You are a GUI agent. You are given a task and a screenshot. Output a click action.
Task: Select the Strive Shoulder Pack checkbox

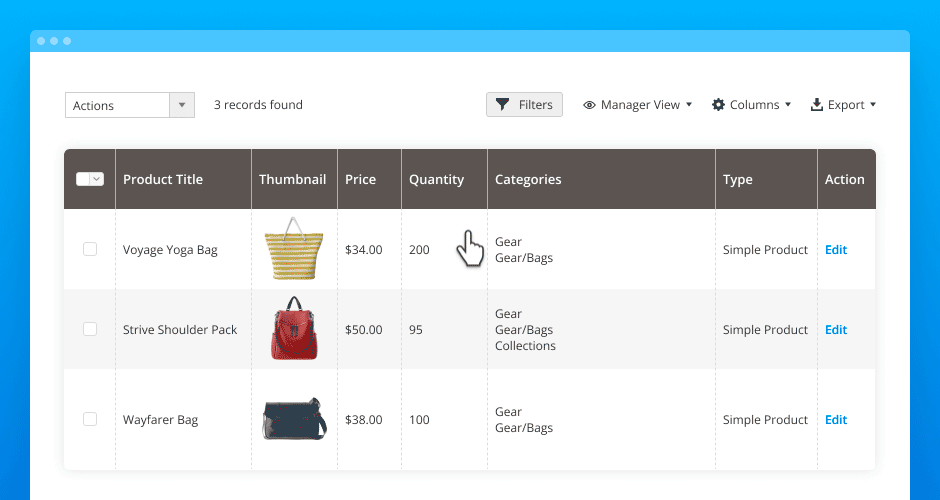(90, 329)
